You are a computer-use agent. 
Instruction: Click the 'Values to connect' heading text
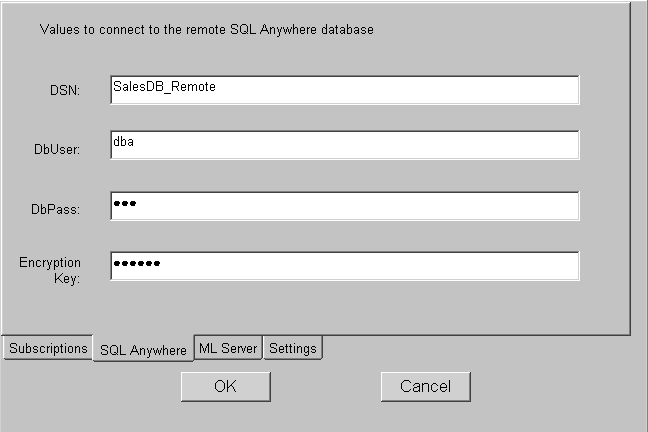tap(206, 30)
